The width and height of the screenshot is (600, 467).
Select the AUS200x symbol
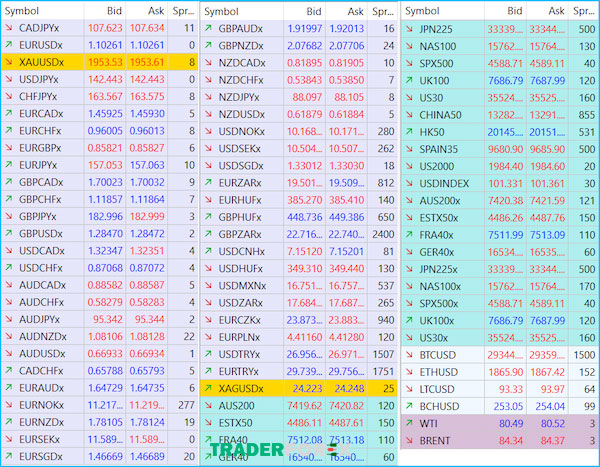(x=440, y=200)
